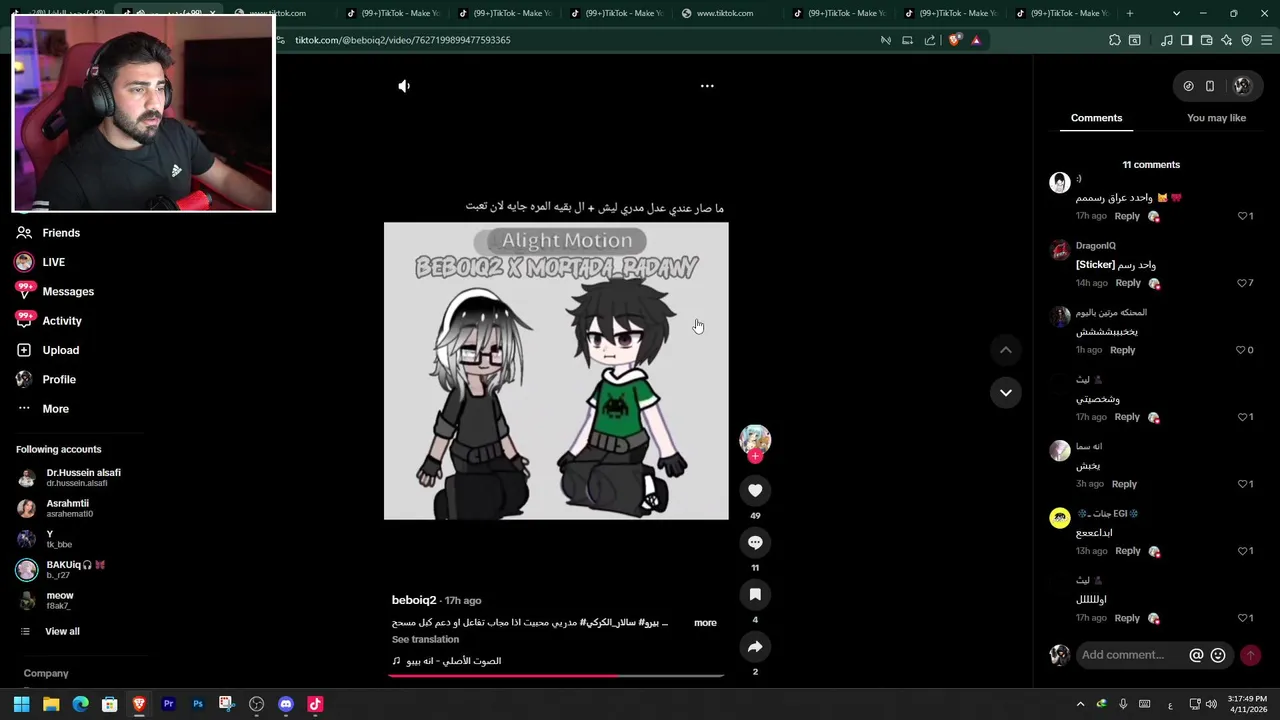Open Brave Rewards triangle icon
Viewport: 1280px width, 720px height.
tap(976, 40)
